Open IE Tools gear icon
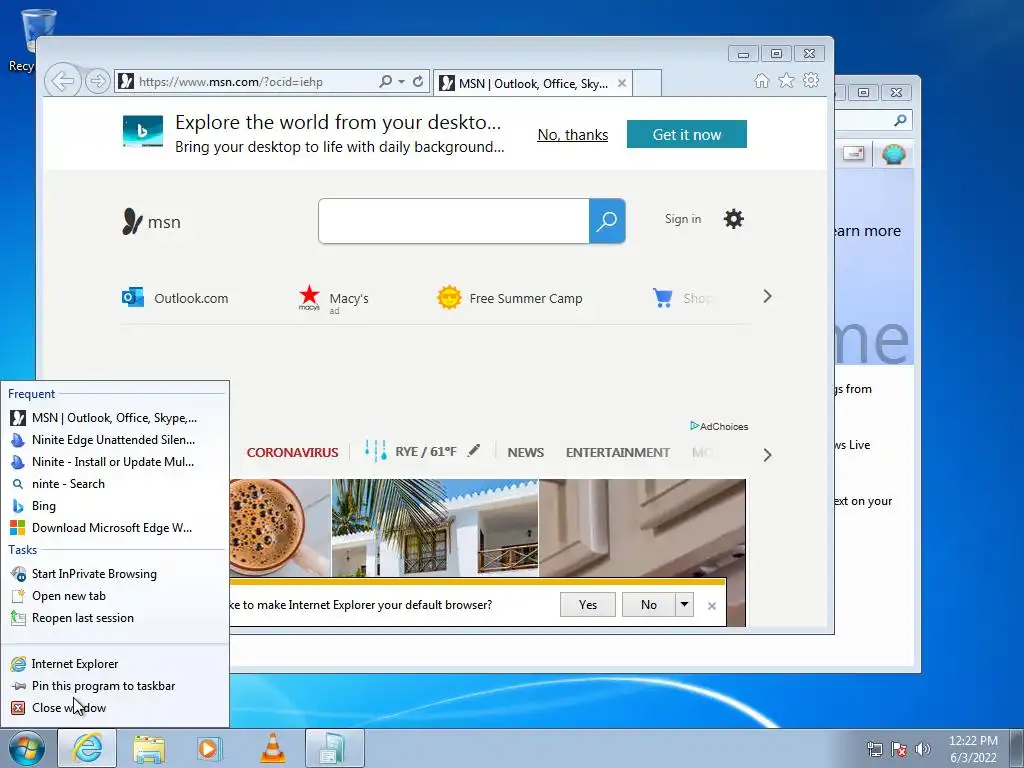This screenshot has height=768, width=1024. [x=811, y=80]
